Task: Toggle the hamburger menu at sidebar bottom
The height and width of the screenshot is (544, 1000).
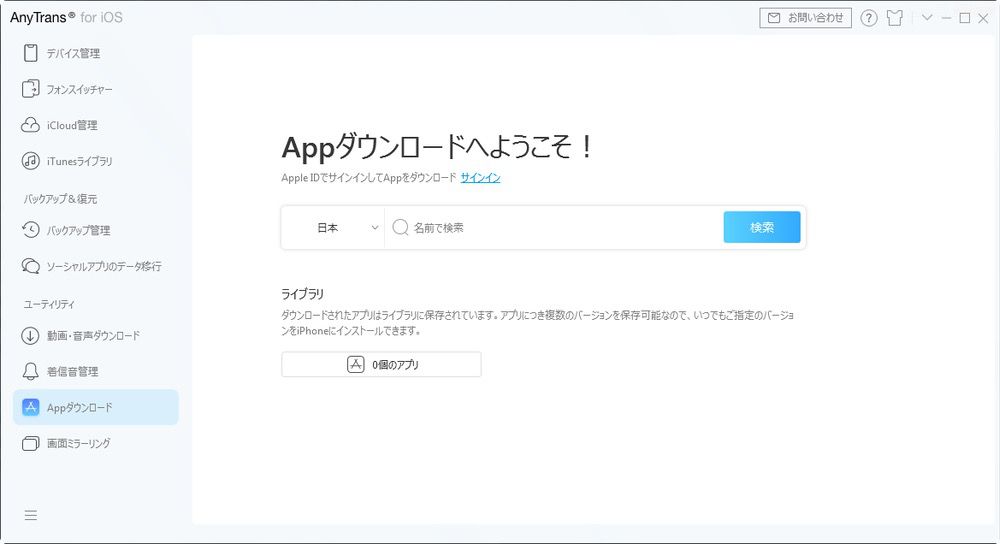Action: click(x=31, y=515)
